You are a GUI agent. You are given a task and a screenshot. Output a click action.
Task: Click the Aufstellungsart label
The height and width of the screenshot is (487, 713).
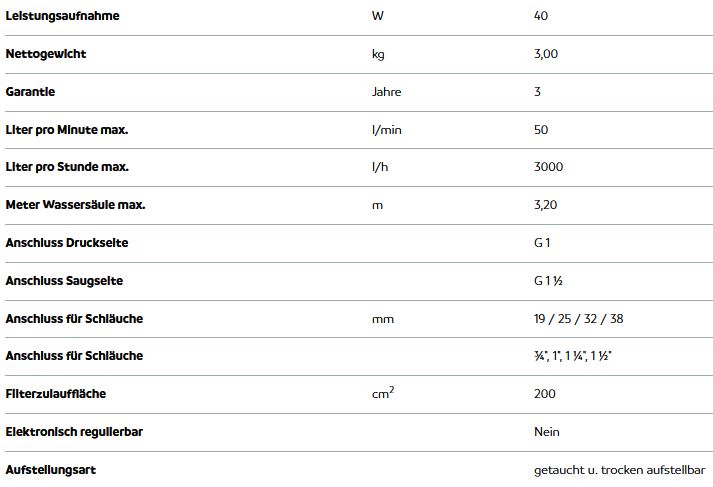pos(50,470)
